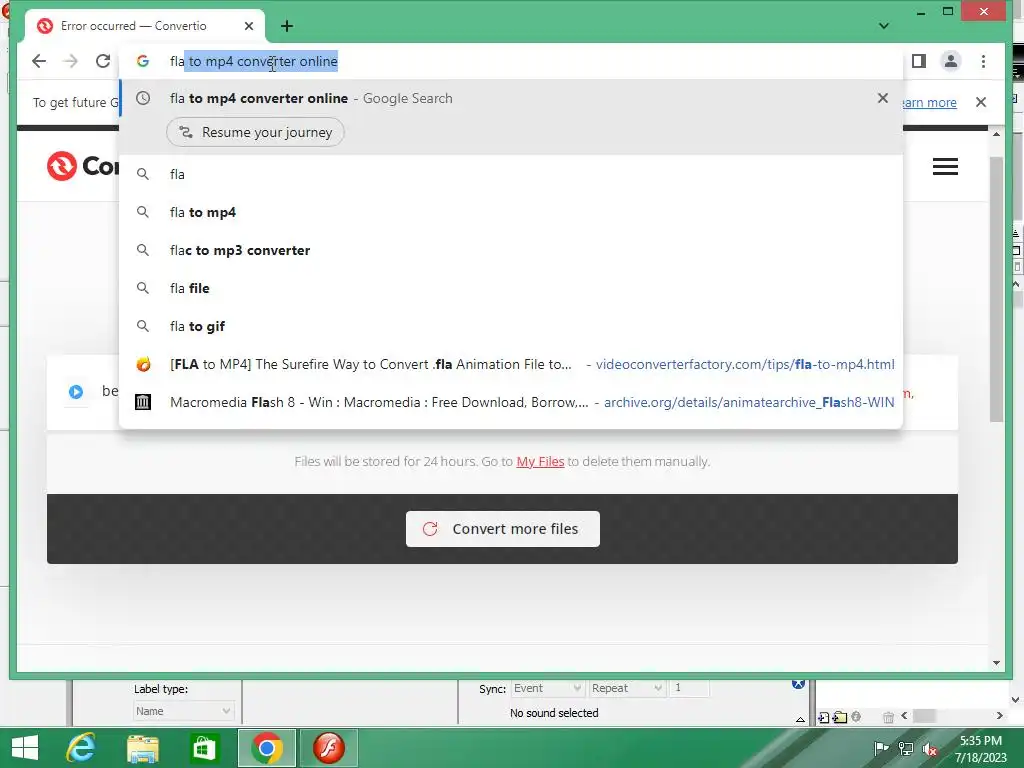
Task: Reload the Convertio page
Action: [x=103, y=61]
